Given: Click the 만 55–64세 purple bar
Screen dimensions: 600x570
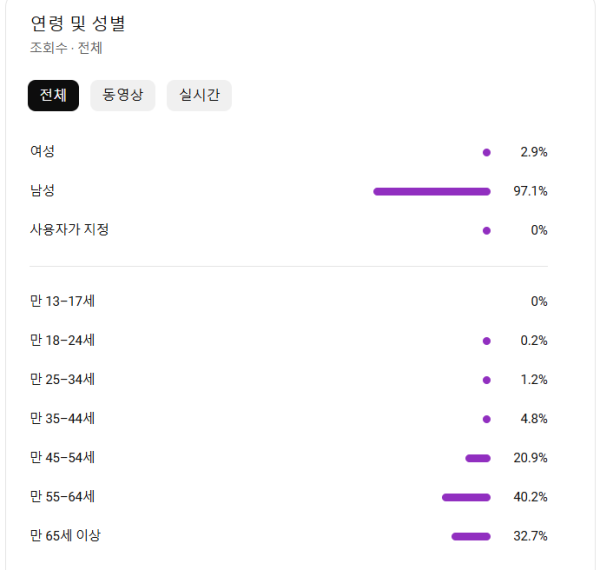Looking at the screenshot, I should point(466,497).
